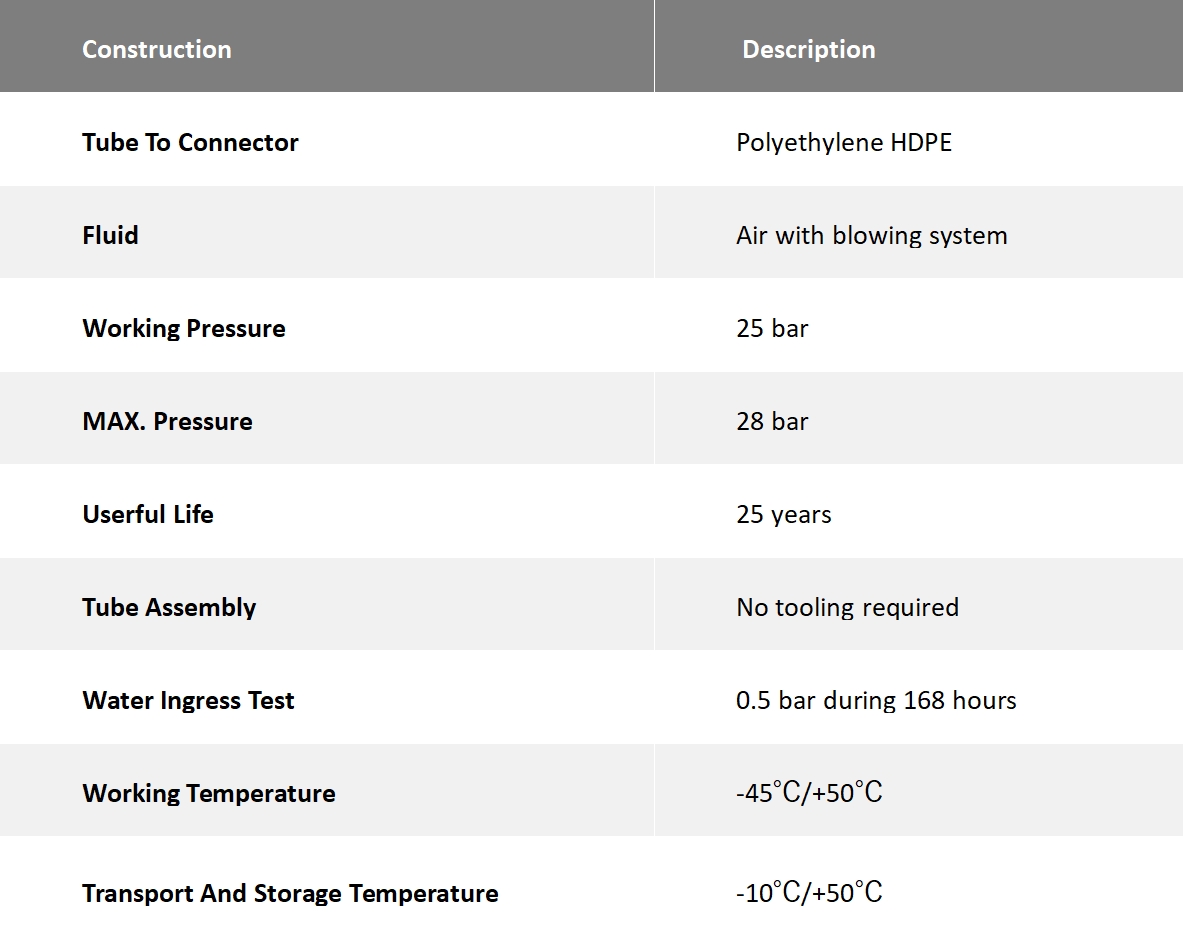Click the 0.5 bar during 168 hours value
The width and height of the screenshot is (1183, 945).
(x=876, y=700)
